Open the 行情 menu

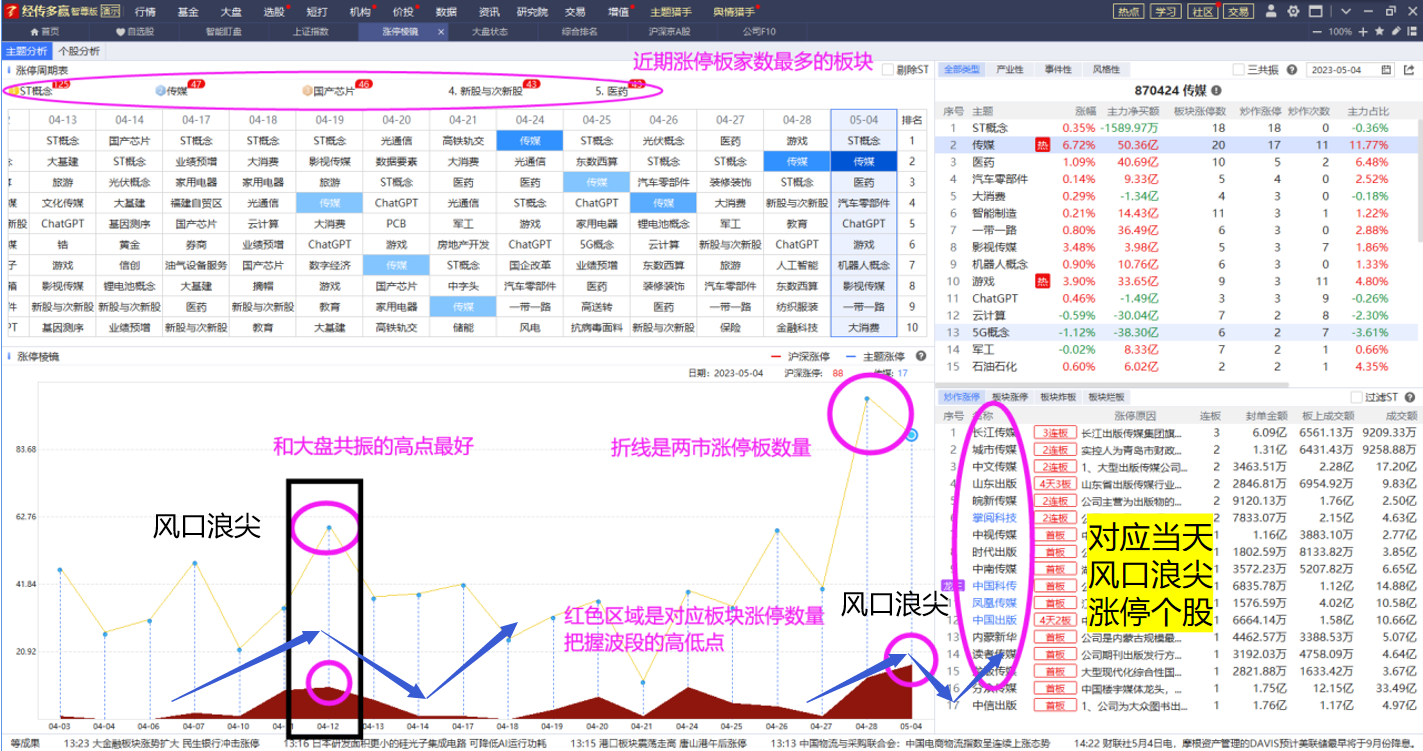(145, 12)
